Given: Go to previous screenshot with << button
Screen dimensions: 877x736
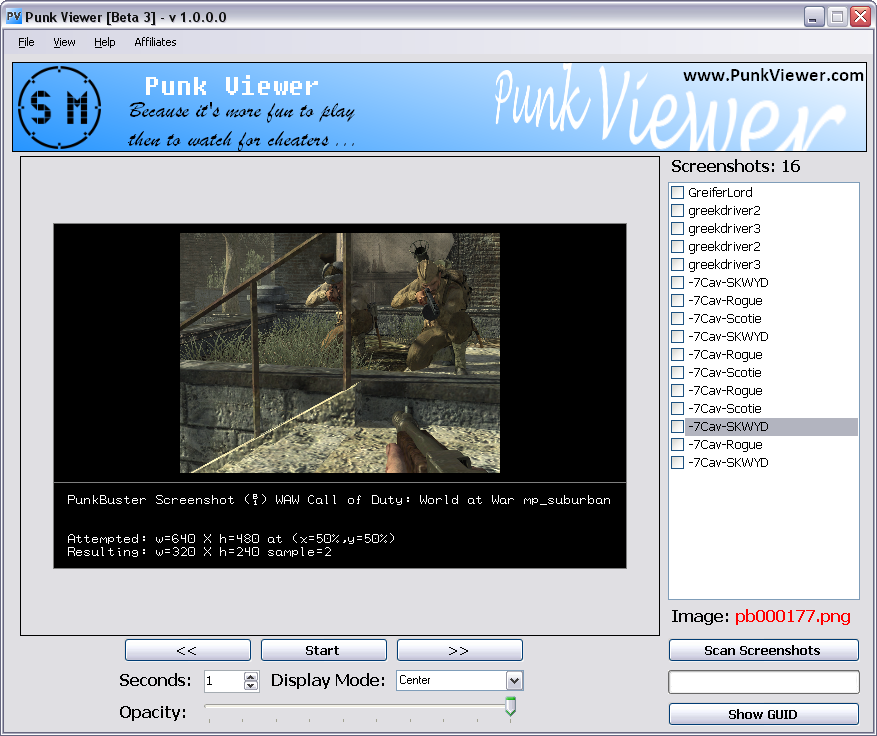Looking at the screenshot, I should pos(188,650).
